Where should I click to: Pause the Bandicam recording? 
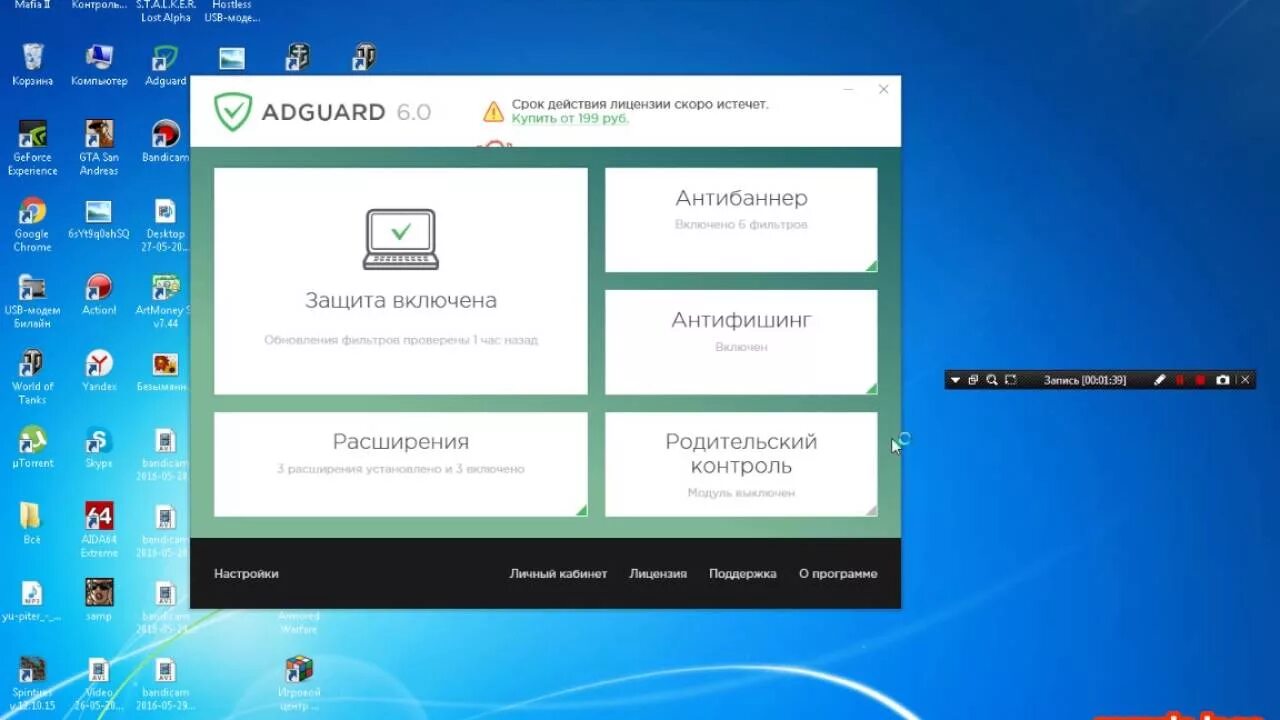[1180, 380]
